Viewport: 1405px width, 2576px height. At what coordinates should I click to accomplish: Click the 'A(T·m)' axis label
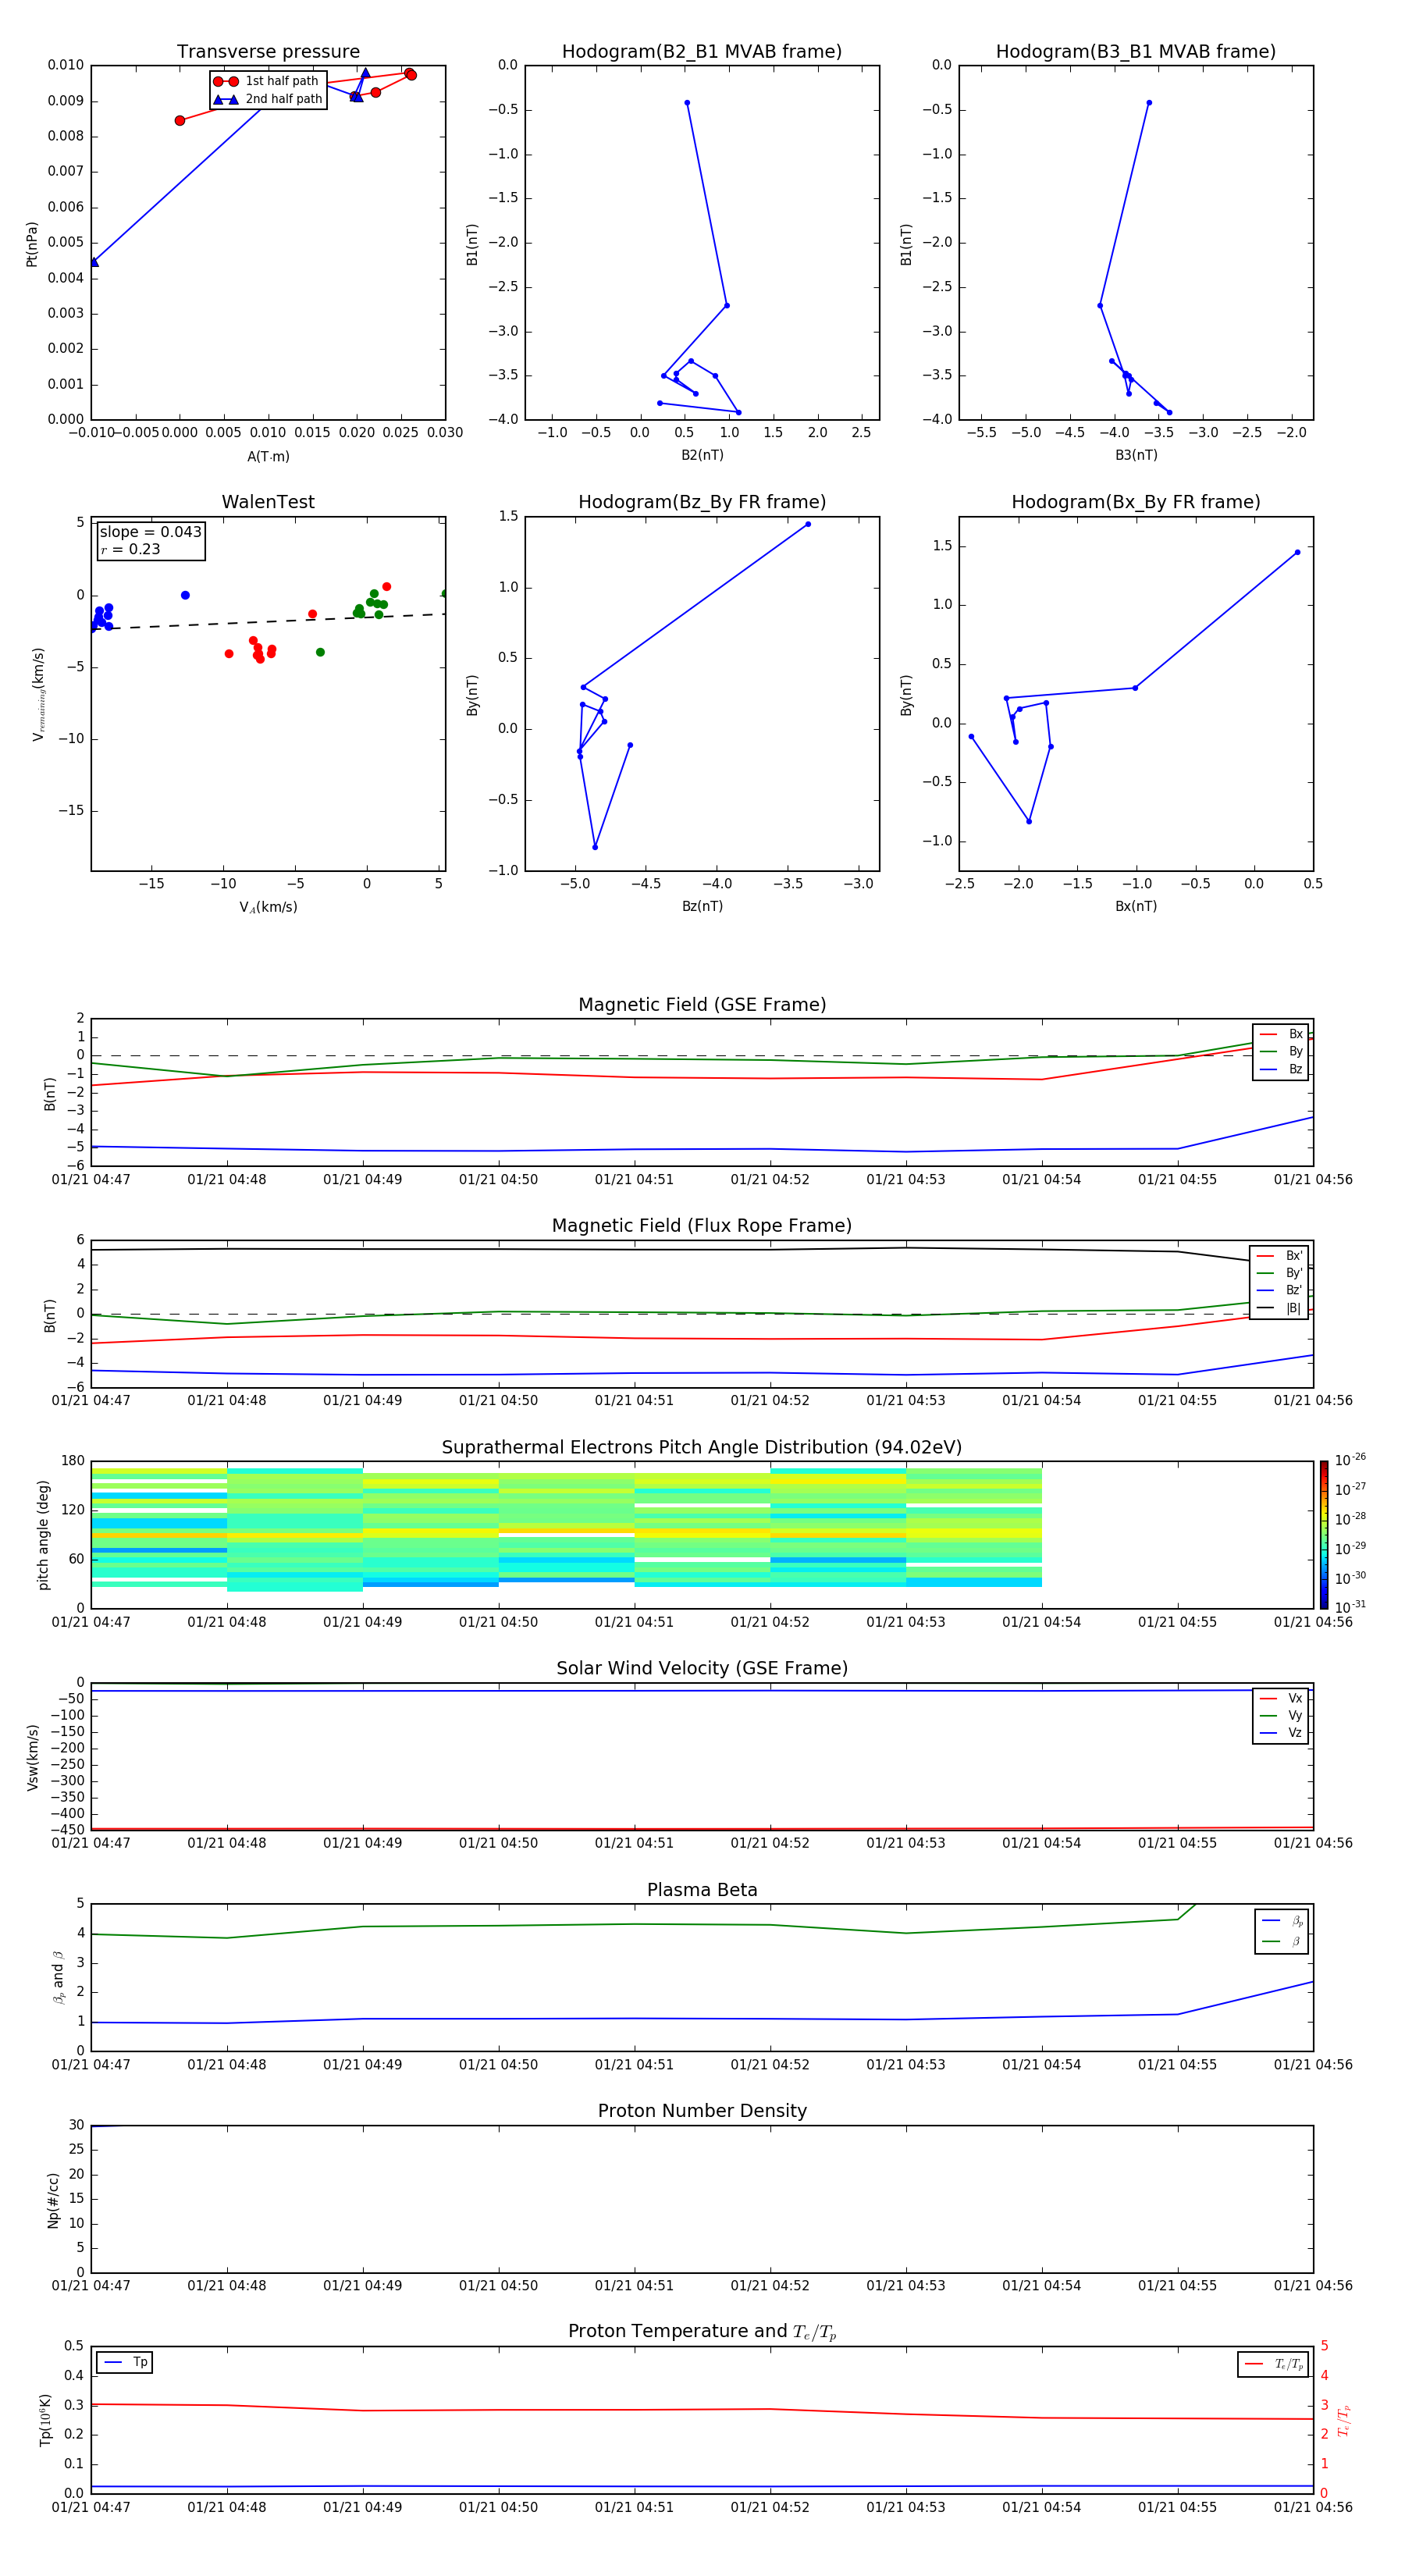click(268, 457)
